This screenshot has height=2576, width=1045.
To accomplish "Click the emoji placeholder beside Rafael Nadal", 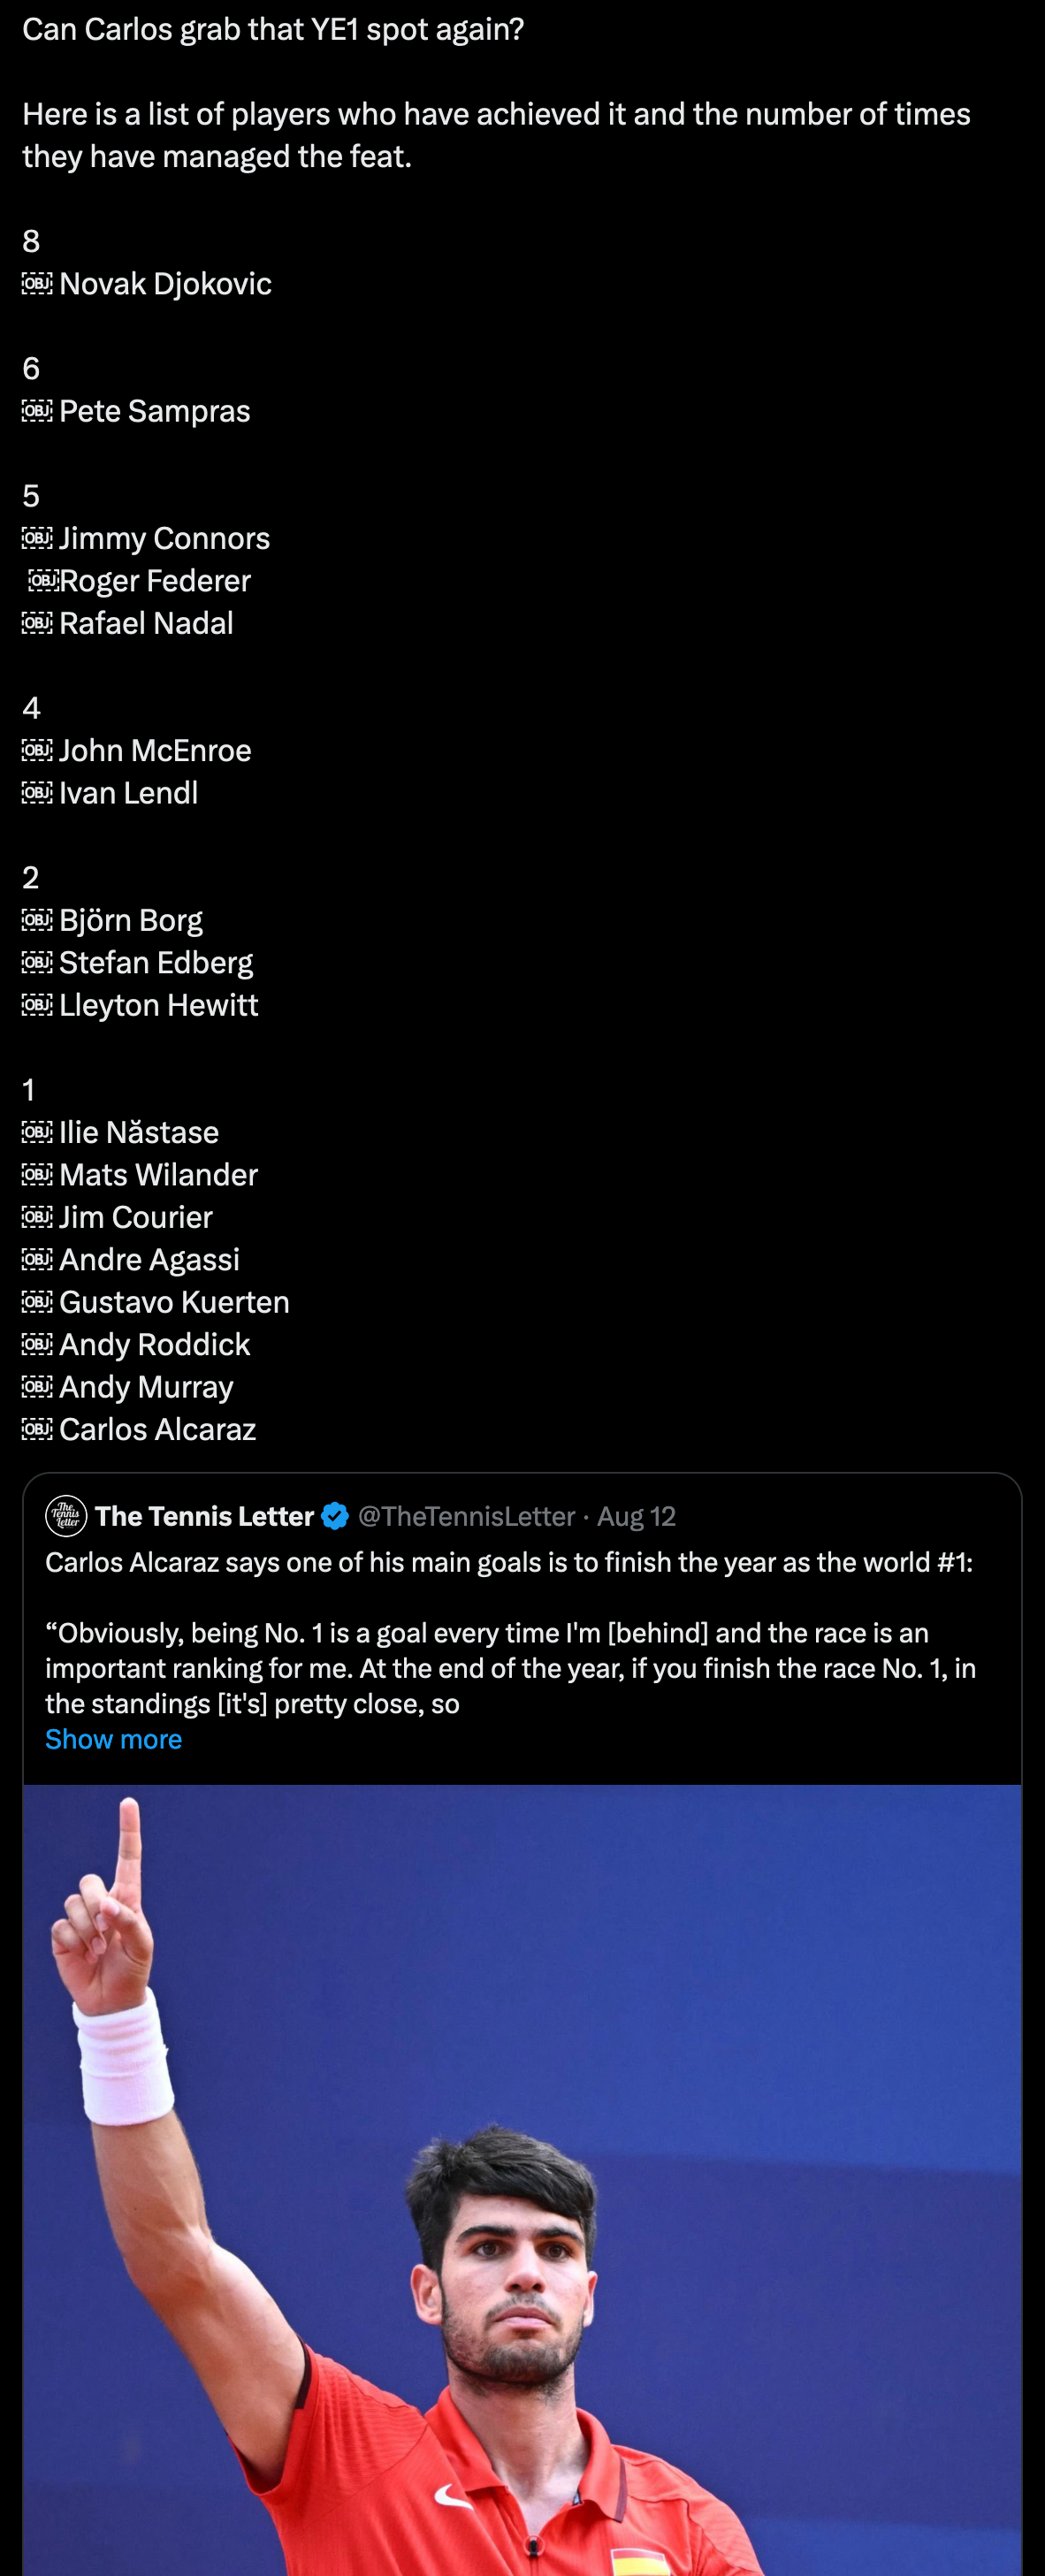I will click(x=37, y=623).
